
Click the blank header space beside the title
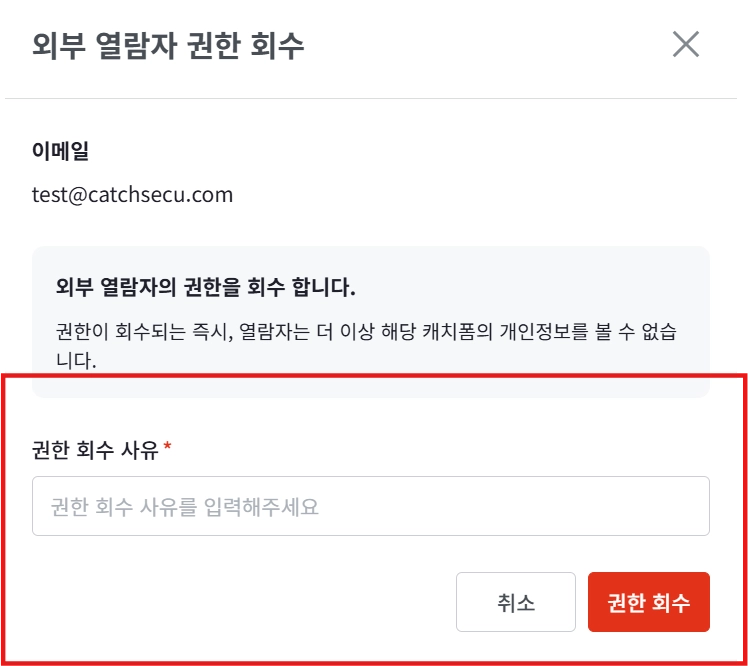pyautogui.click(x=480, y=46)
